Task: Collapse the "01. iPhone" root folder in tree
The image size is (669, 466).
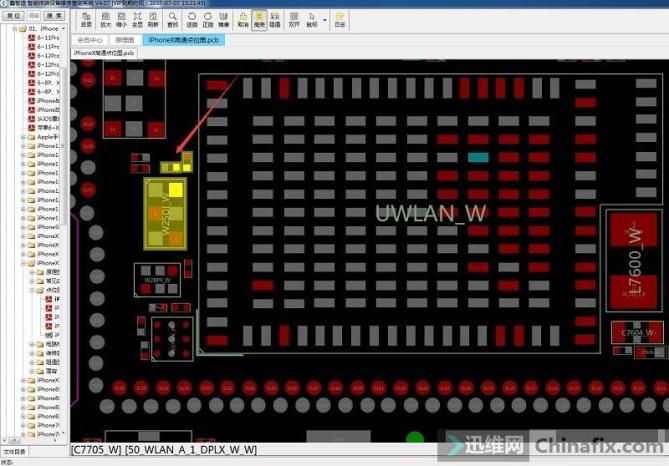Action: (x=15, y=30)
